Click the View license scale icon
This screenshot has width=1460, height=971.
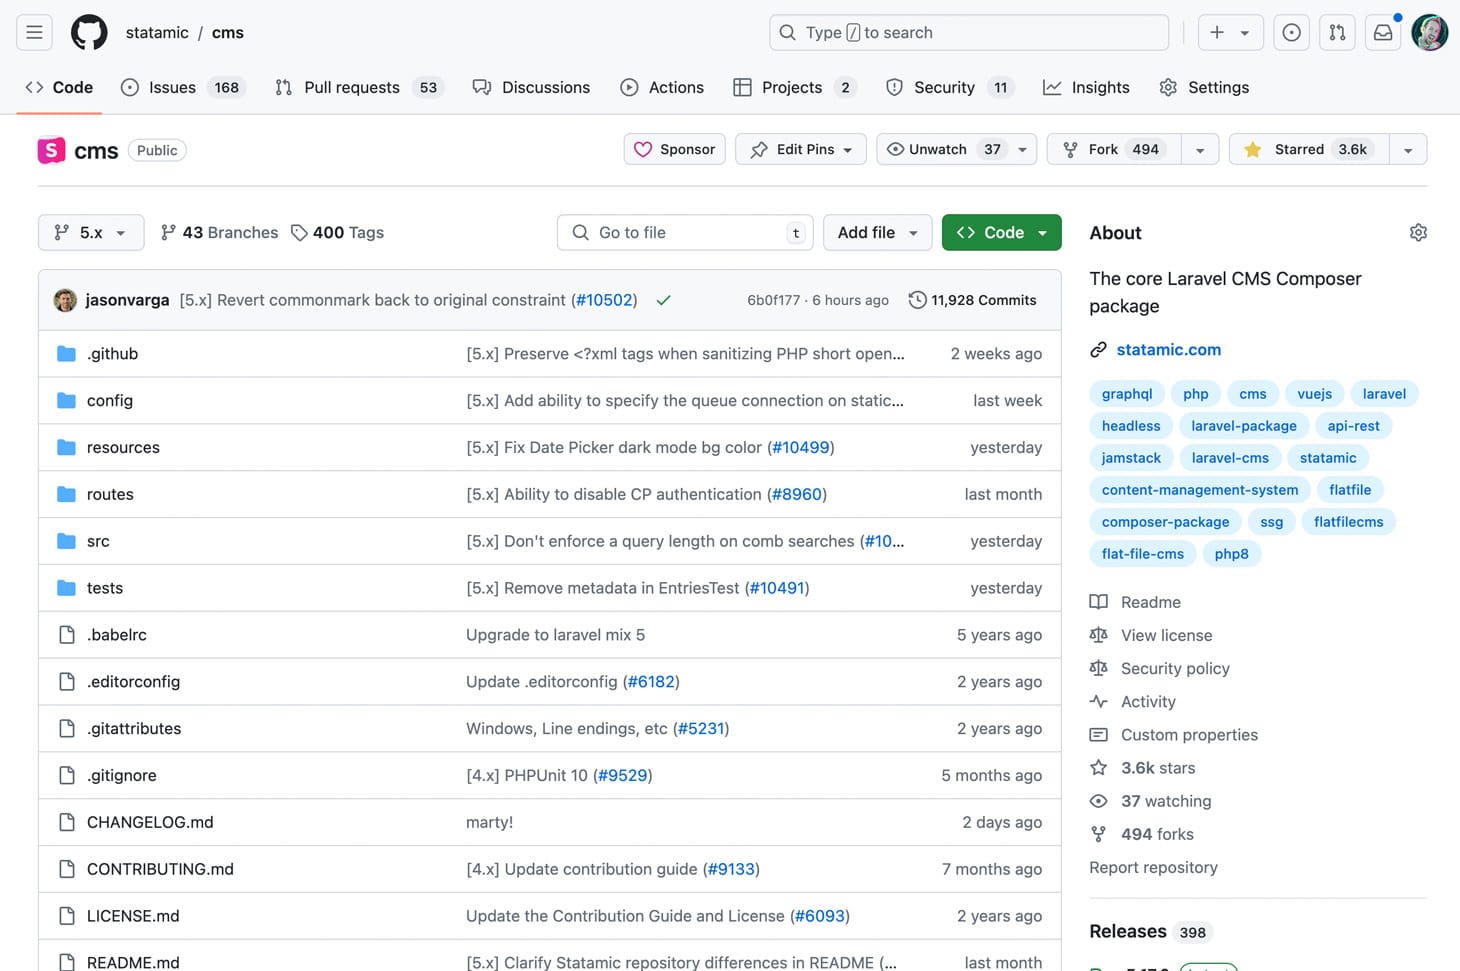[x=1098, y=635]
